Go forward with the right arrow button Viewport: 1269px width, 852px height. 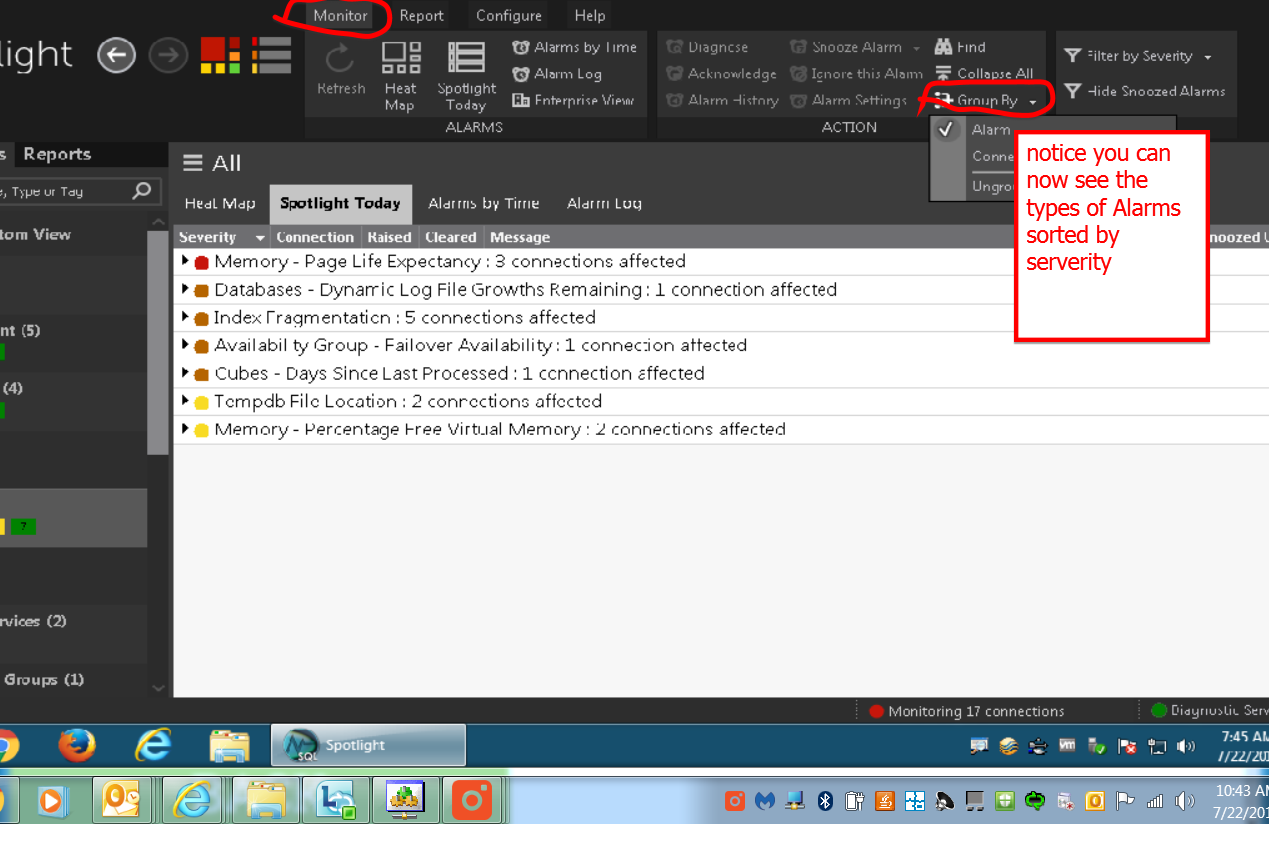tap(168, 55)
